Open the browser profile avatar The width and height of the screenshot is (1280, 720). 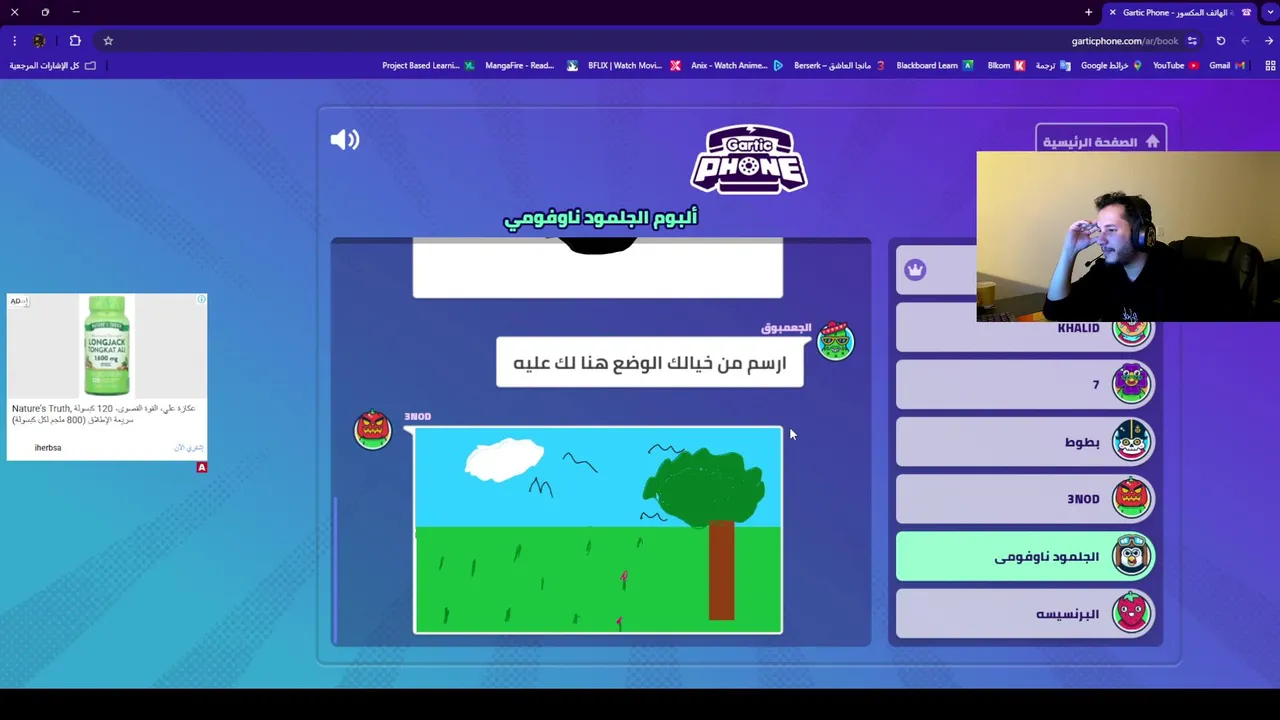pyautogui.click(x=39, y=41)
